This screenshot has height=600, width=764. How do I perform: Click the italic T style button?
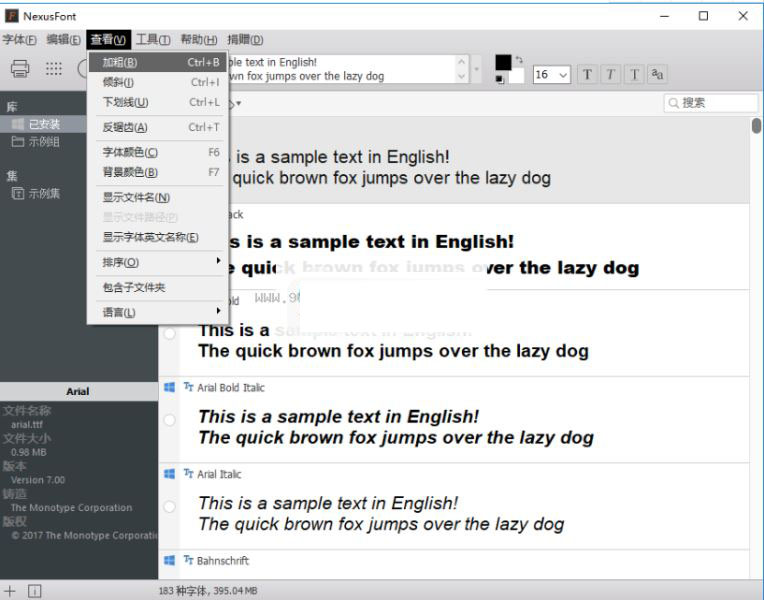point(610,75)
